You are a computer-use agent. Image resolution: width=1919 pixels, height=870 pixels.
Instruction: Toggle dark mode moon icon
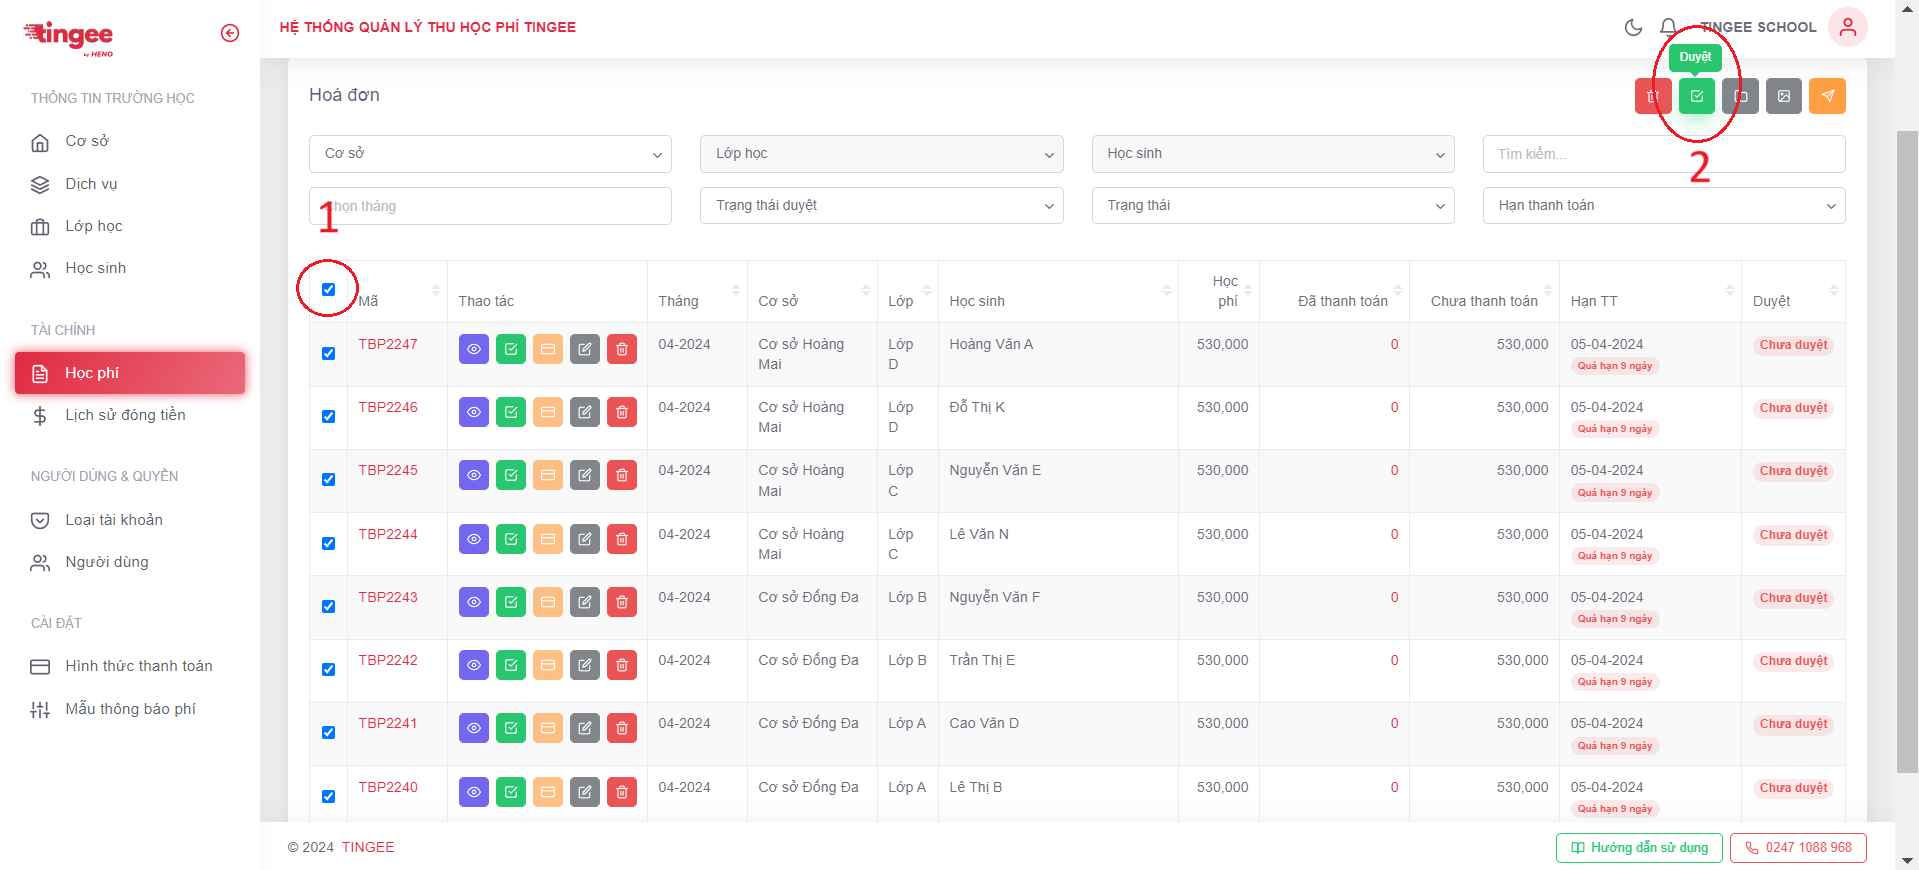[1633, 27]
